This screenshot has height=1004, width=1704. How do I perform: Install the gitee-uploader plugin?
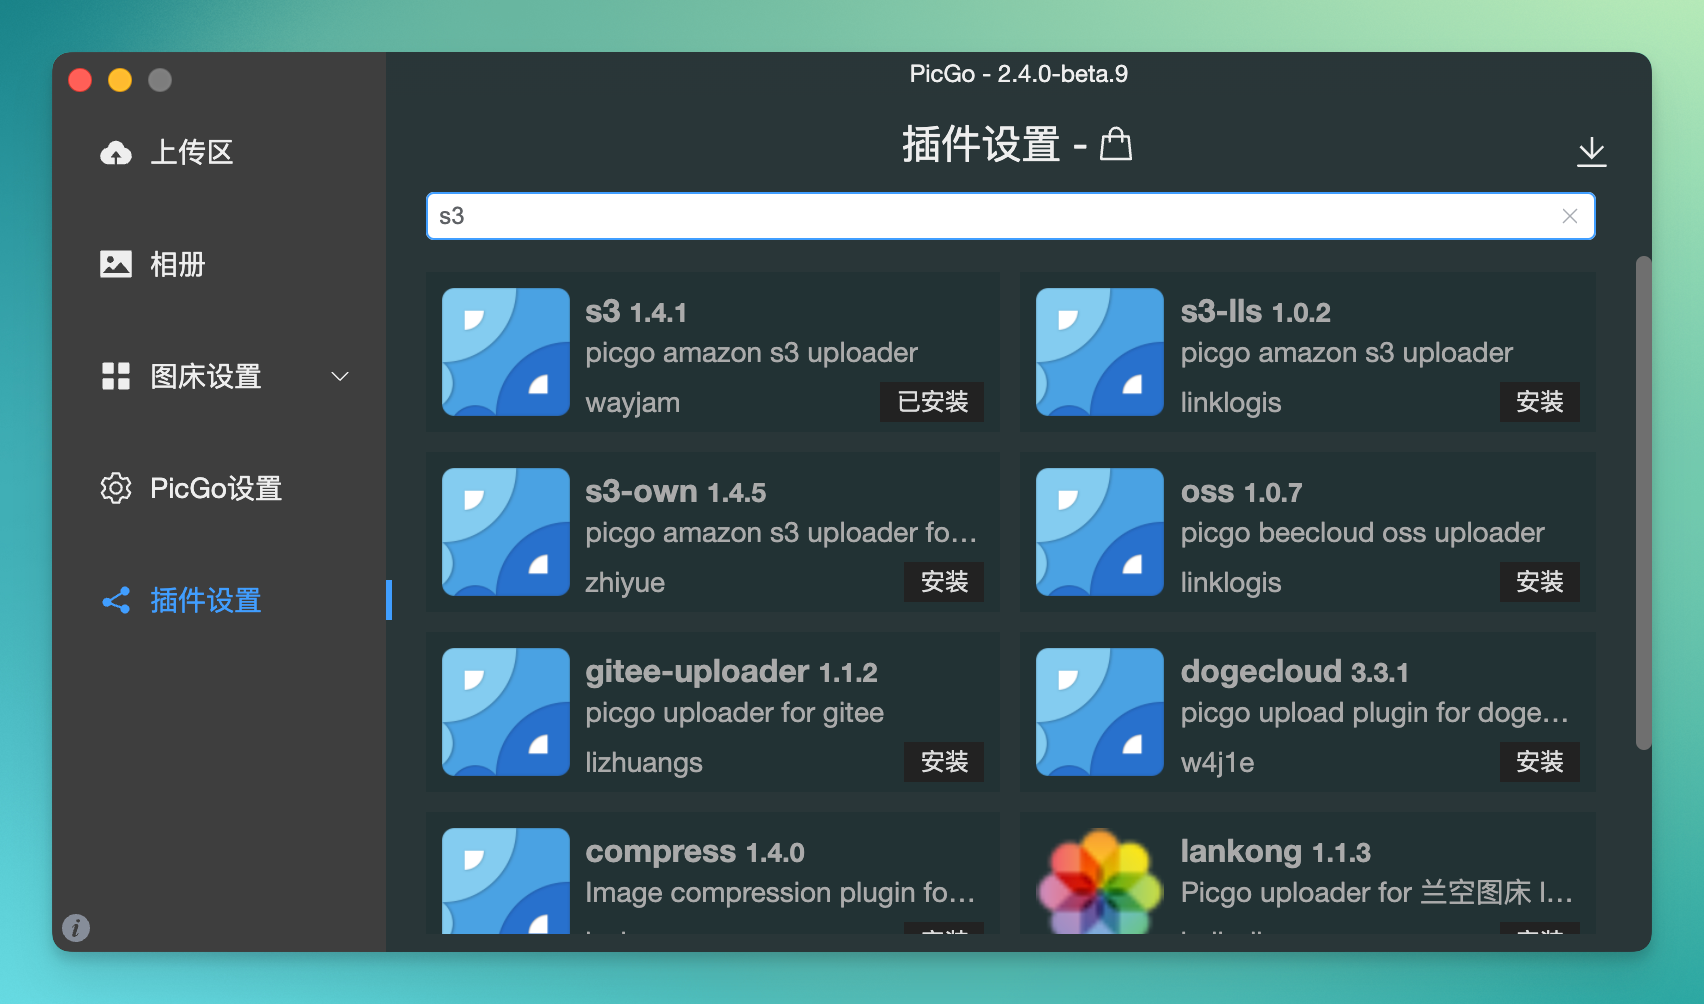point(945,762)
